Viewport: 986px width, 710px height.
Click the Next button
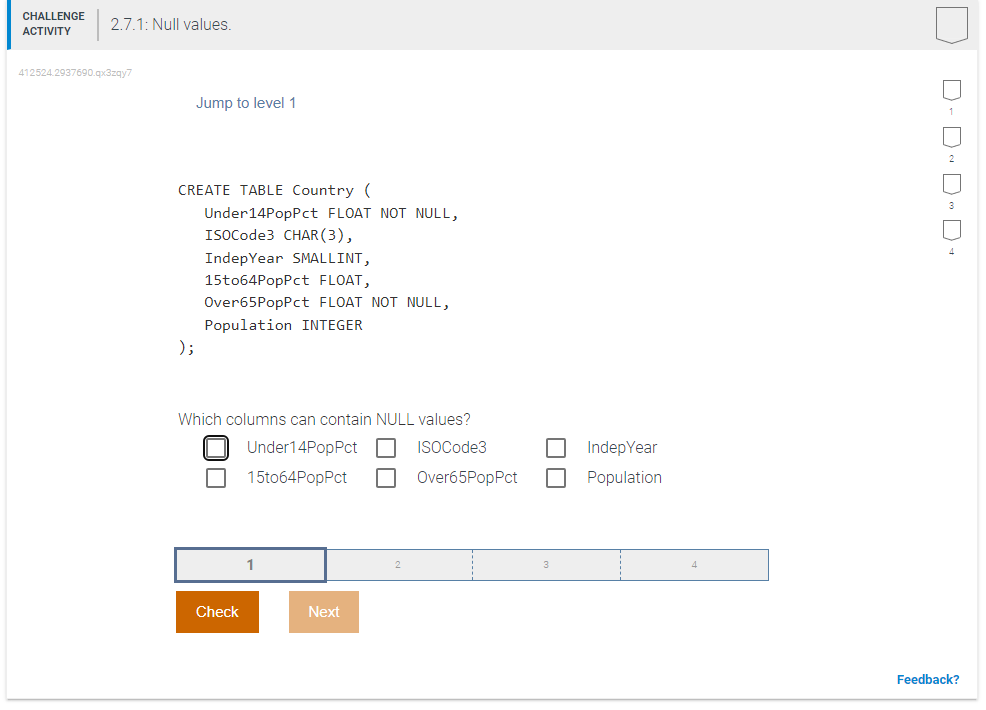click(323, 611)
